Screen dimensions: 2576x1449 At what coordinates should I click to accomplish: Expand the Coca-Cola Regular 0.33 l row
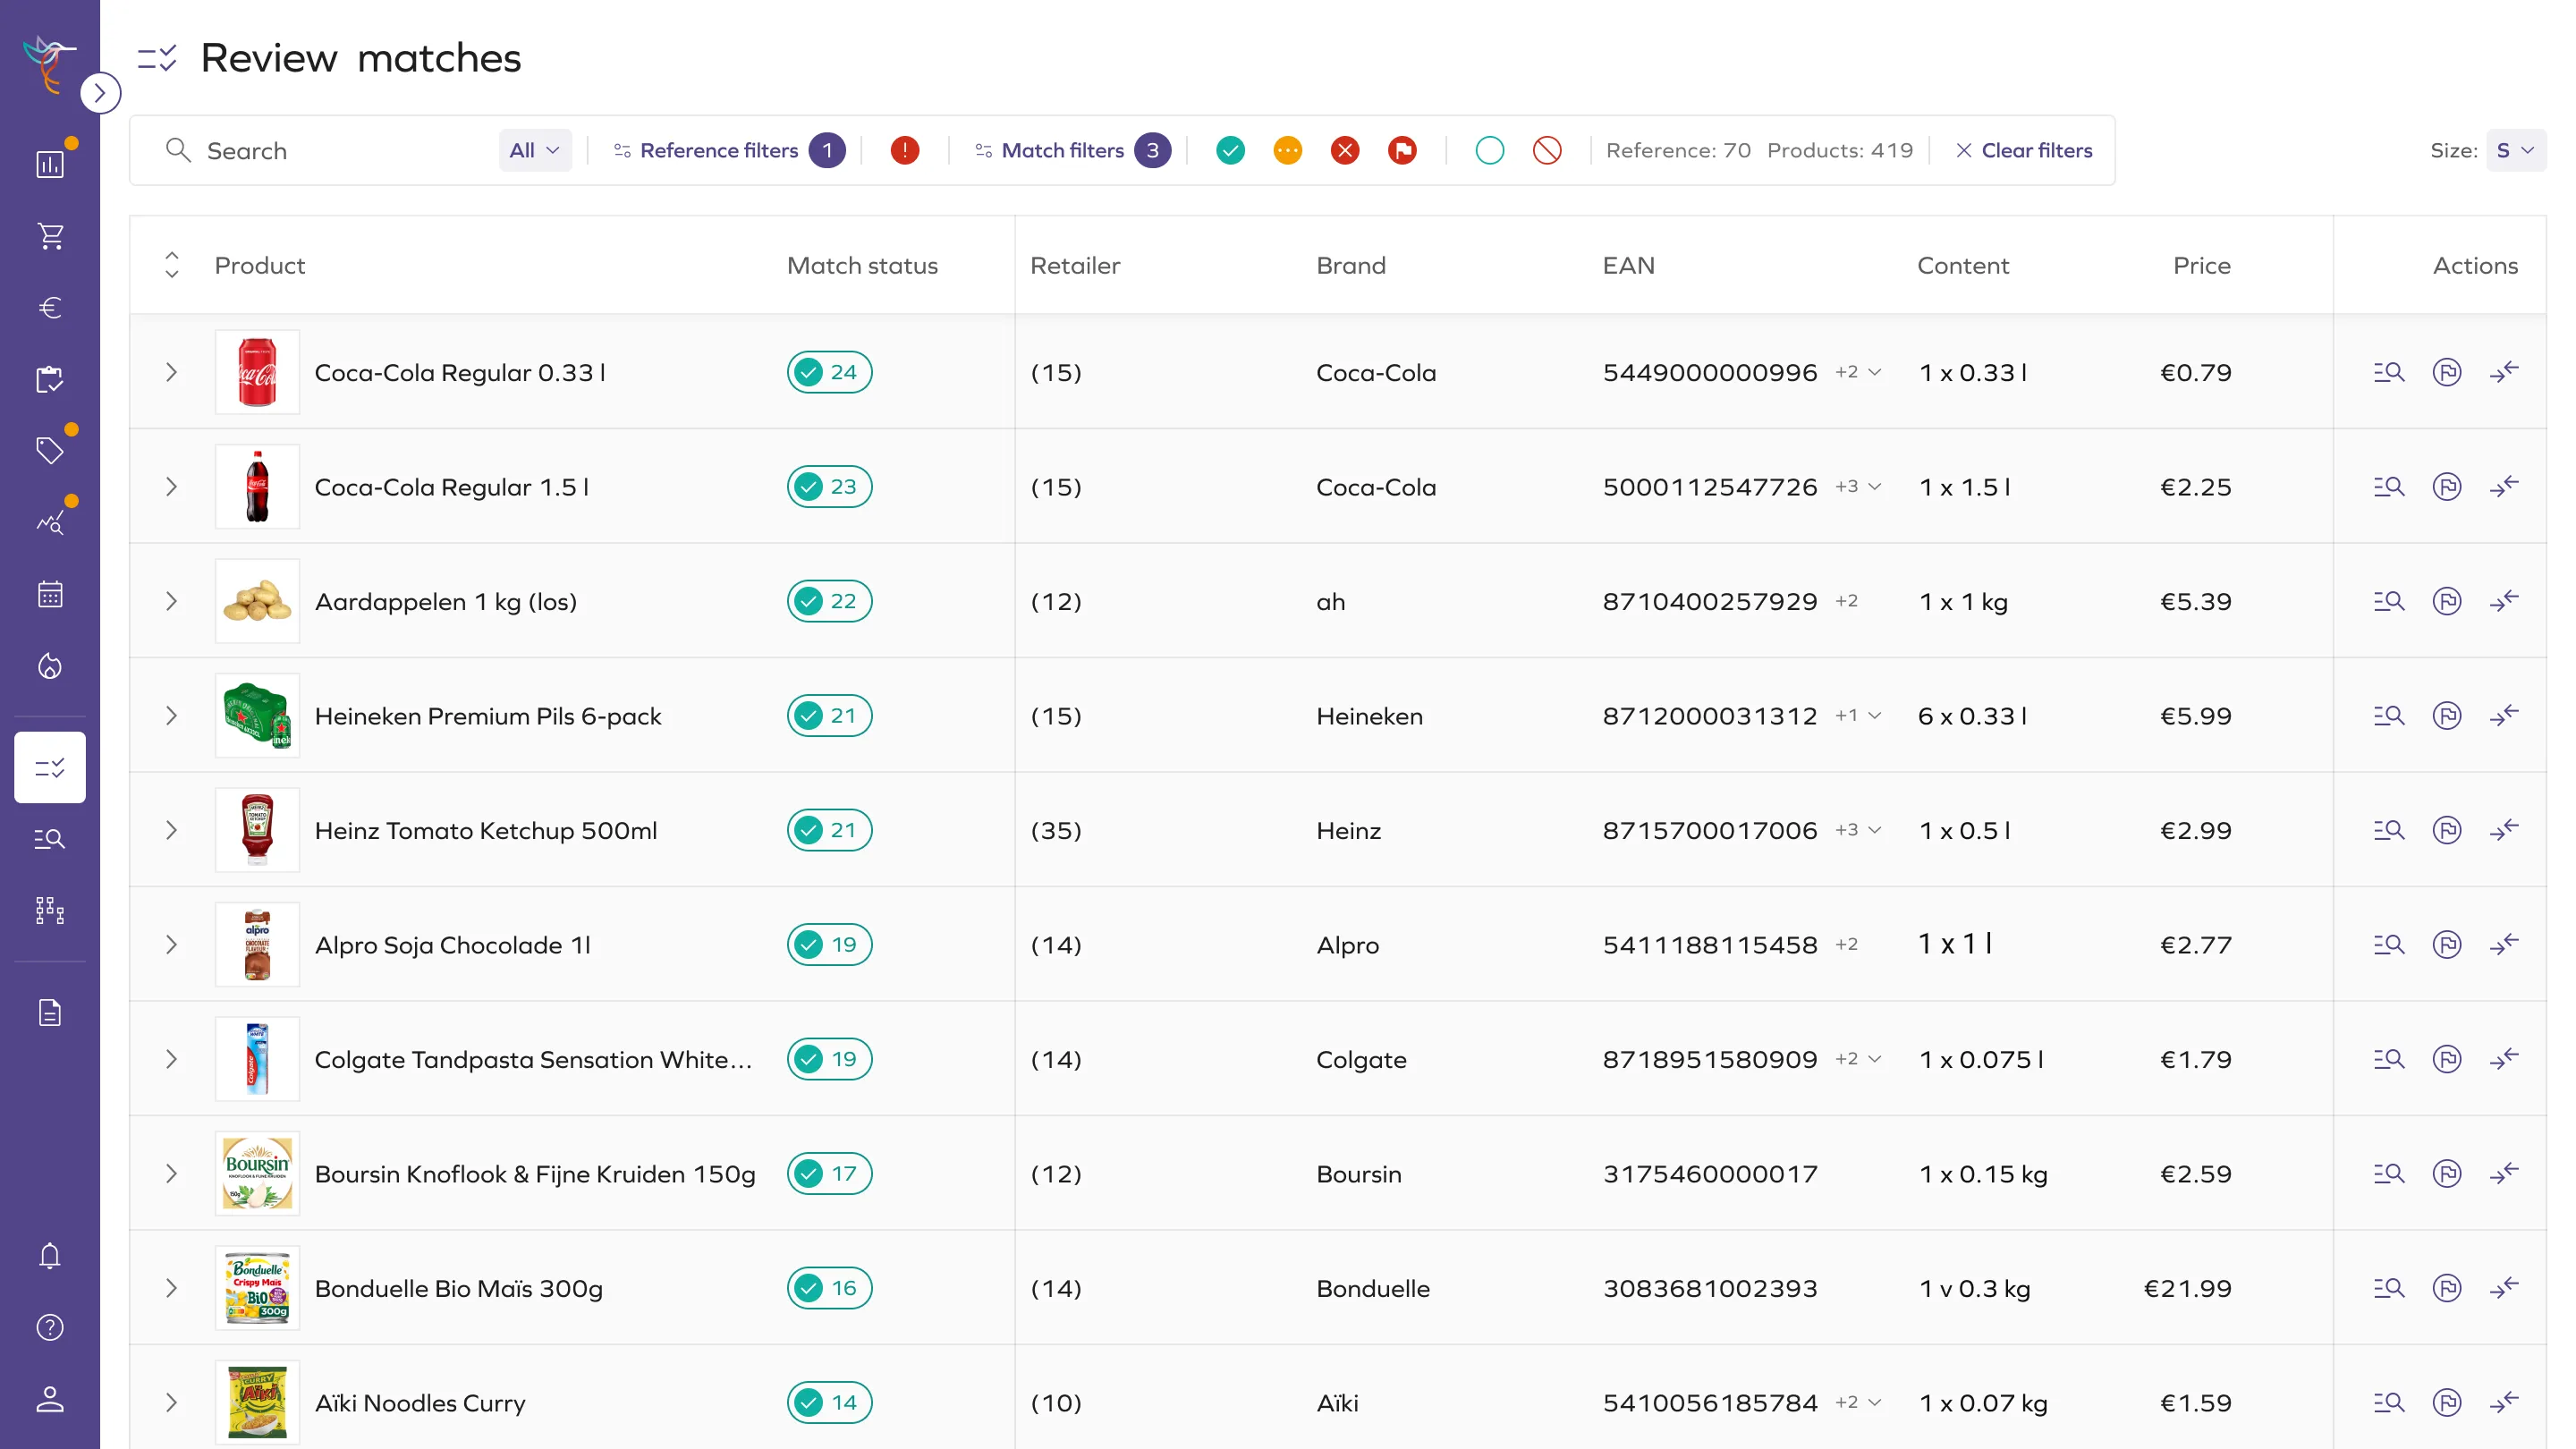pos(172,373)
